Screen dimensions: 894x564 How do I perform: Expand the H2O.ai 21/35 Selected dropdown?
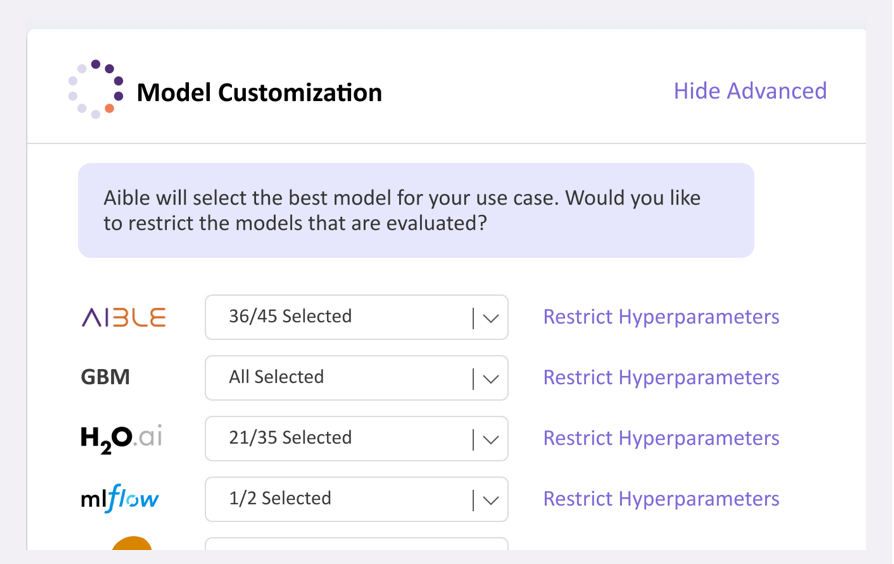(356, 439)
